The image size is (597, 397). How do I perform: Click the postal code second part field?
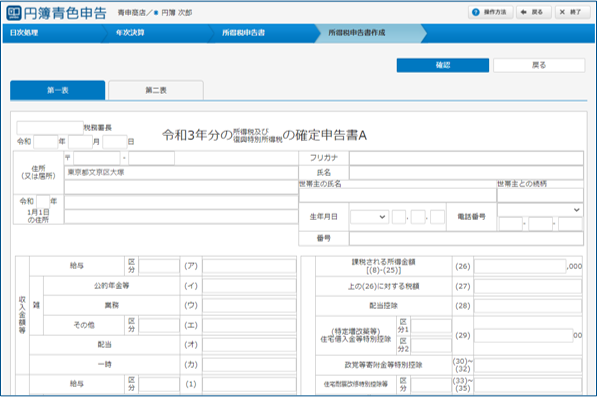pos(152,158)
